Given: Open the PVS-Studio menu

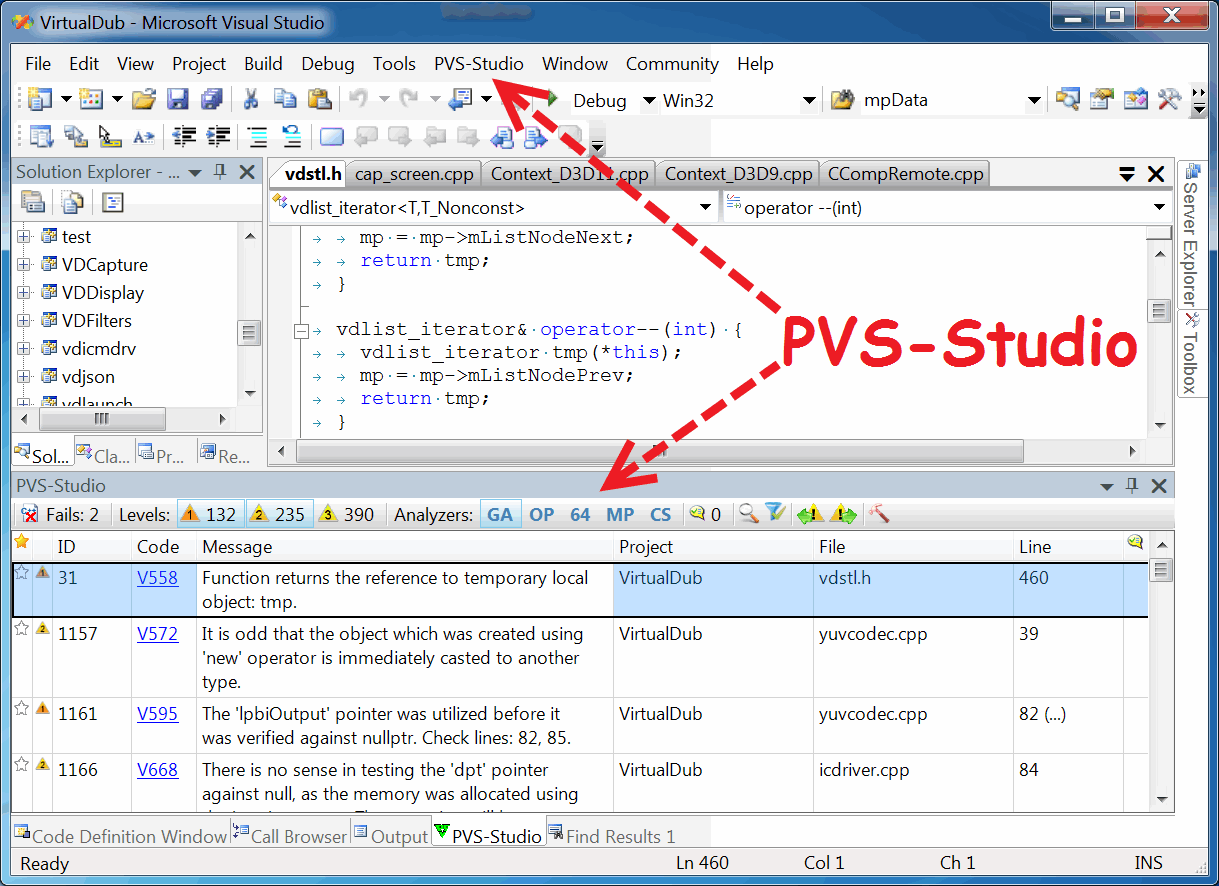Looking at the screenshot, I should (478, 64).
